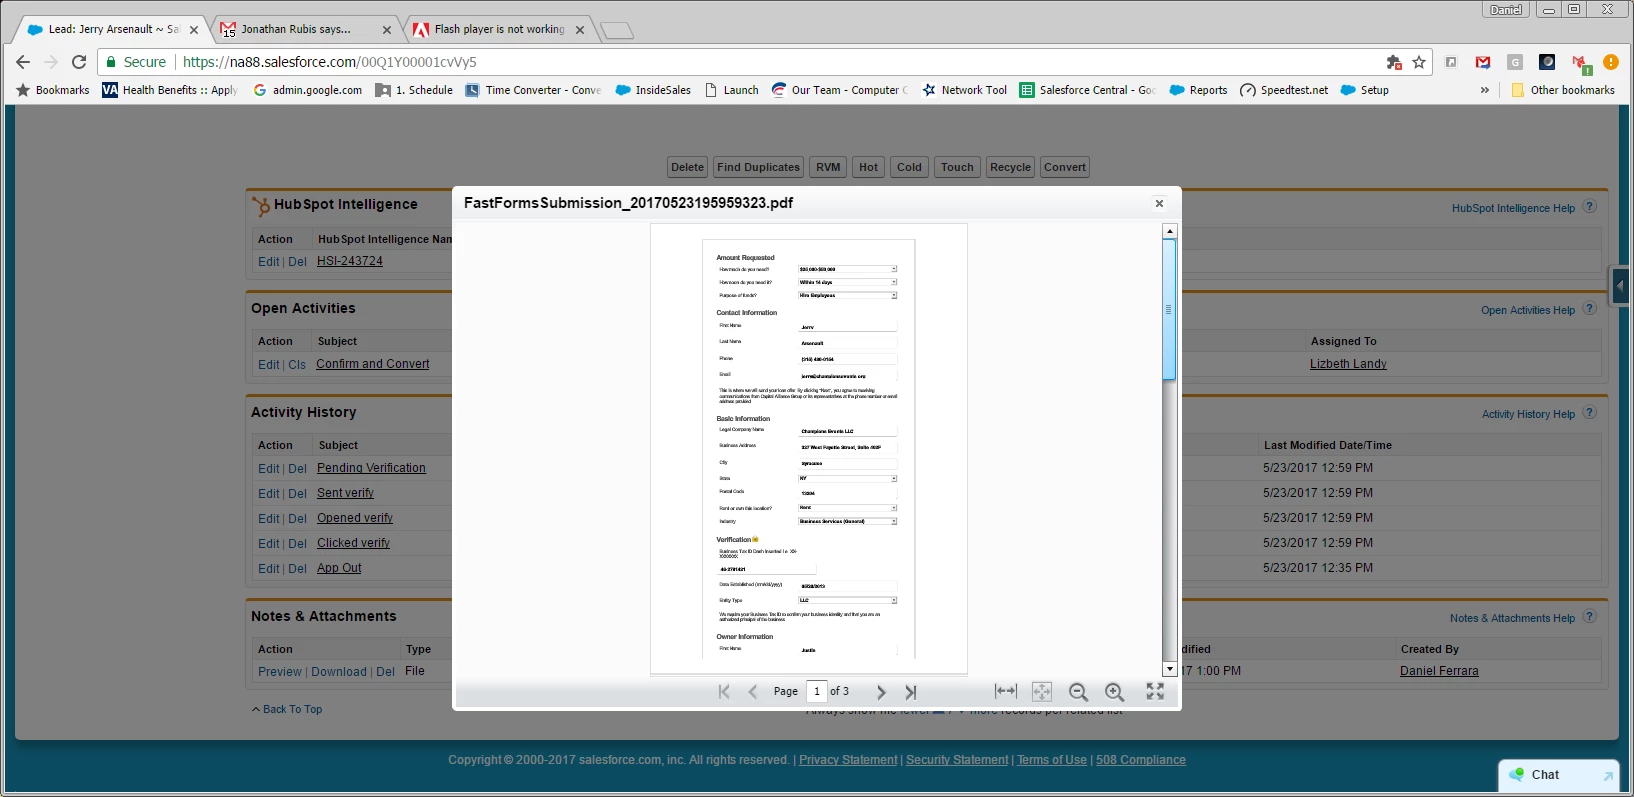Screen dimensions: 1634x797
Task: Fit PDF preview to width
Action: click(1006, 691)
